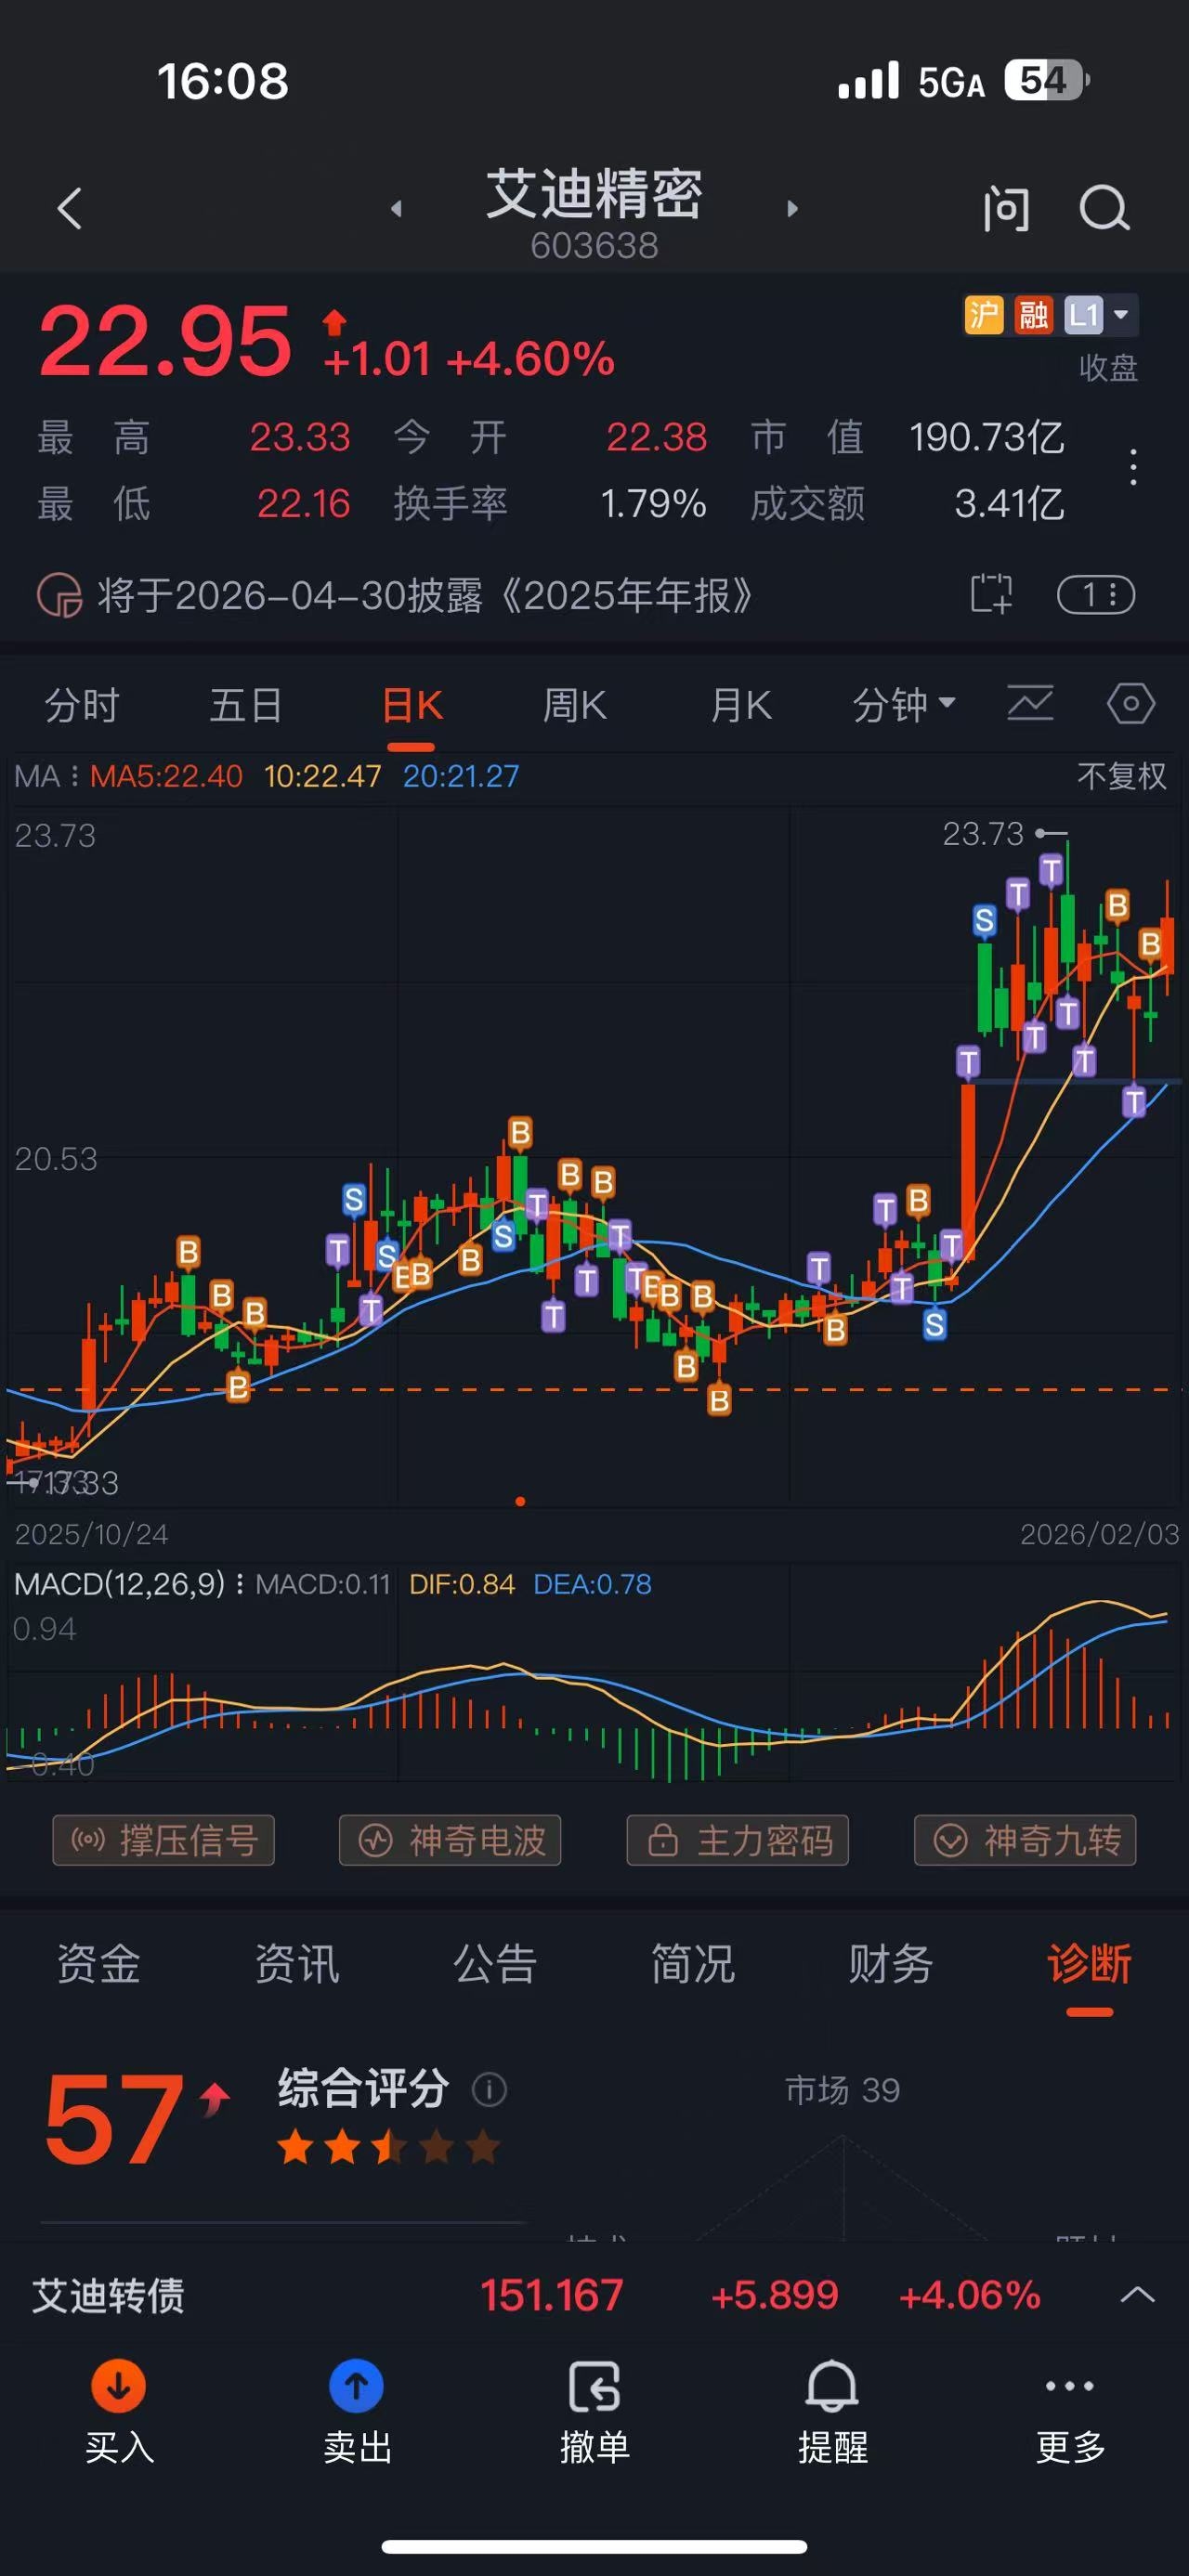The width and height of the screenshot is (1189, 2576).
Task: Toggle the 神奇九转 indicator
Action: pyautogui.click(x=1025, y=1840)
